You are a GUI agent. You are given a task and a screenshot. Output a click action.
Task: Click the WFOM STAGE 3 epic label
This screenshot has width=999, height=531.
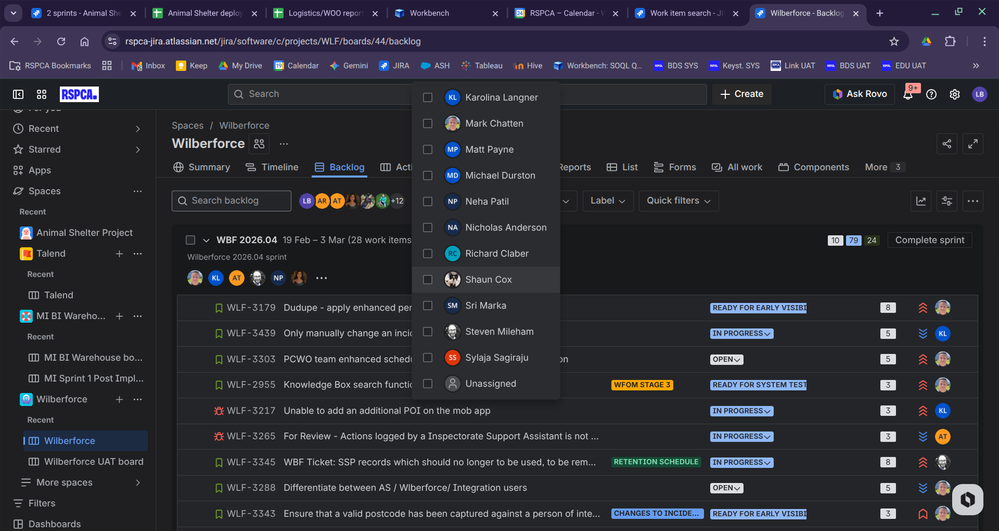point(642,385)
